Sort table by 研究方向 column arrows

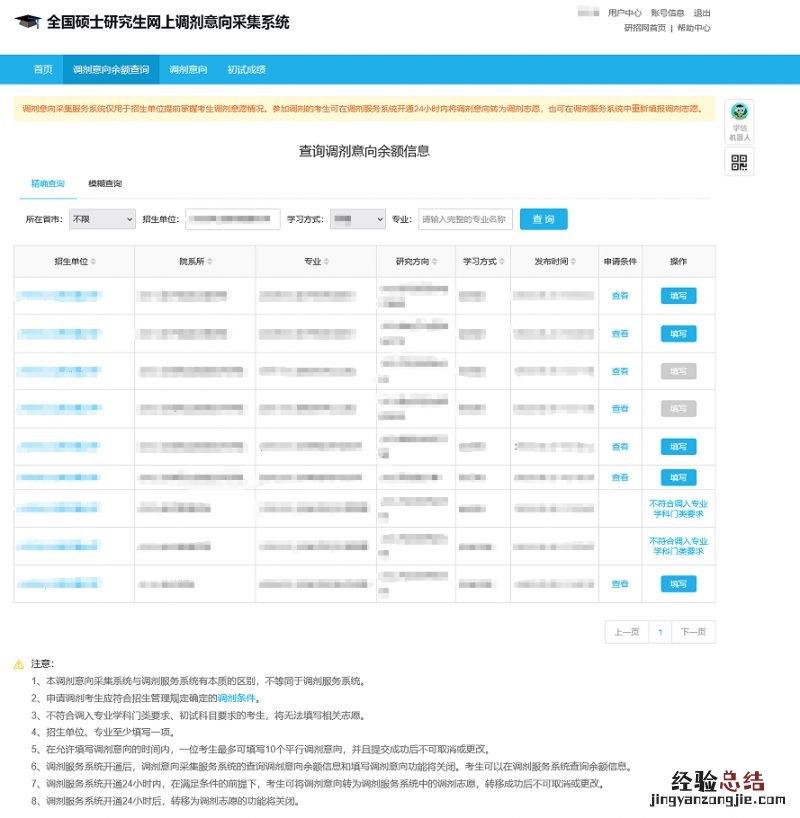point(433,262)
